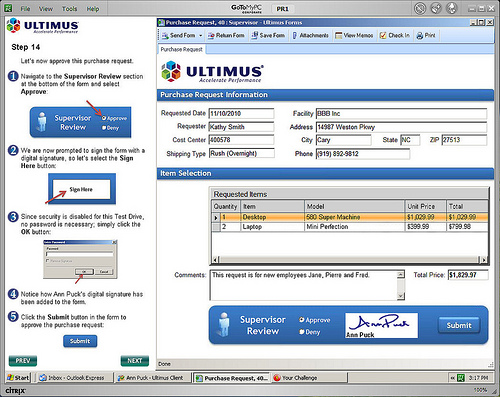Image resolution: width=500 pixels, height=397 pixels.
Task: Click the first round icon in GoToMyPC bar
Action: point(420,8)
